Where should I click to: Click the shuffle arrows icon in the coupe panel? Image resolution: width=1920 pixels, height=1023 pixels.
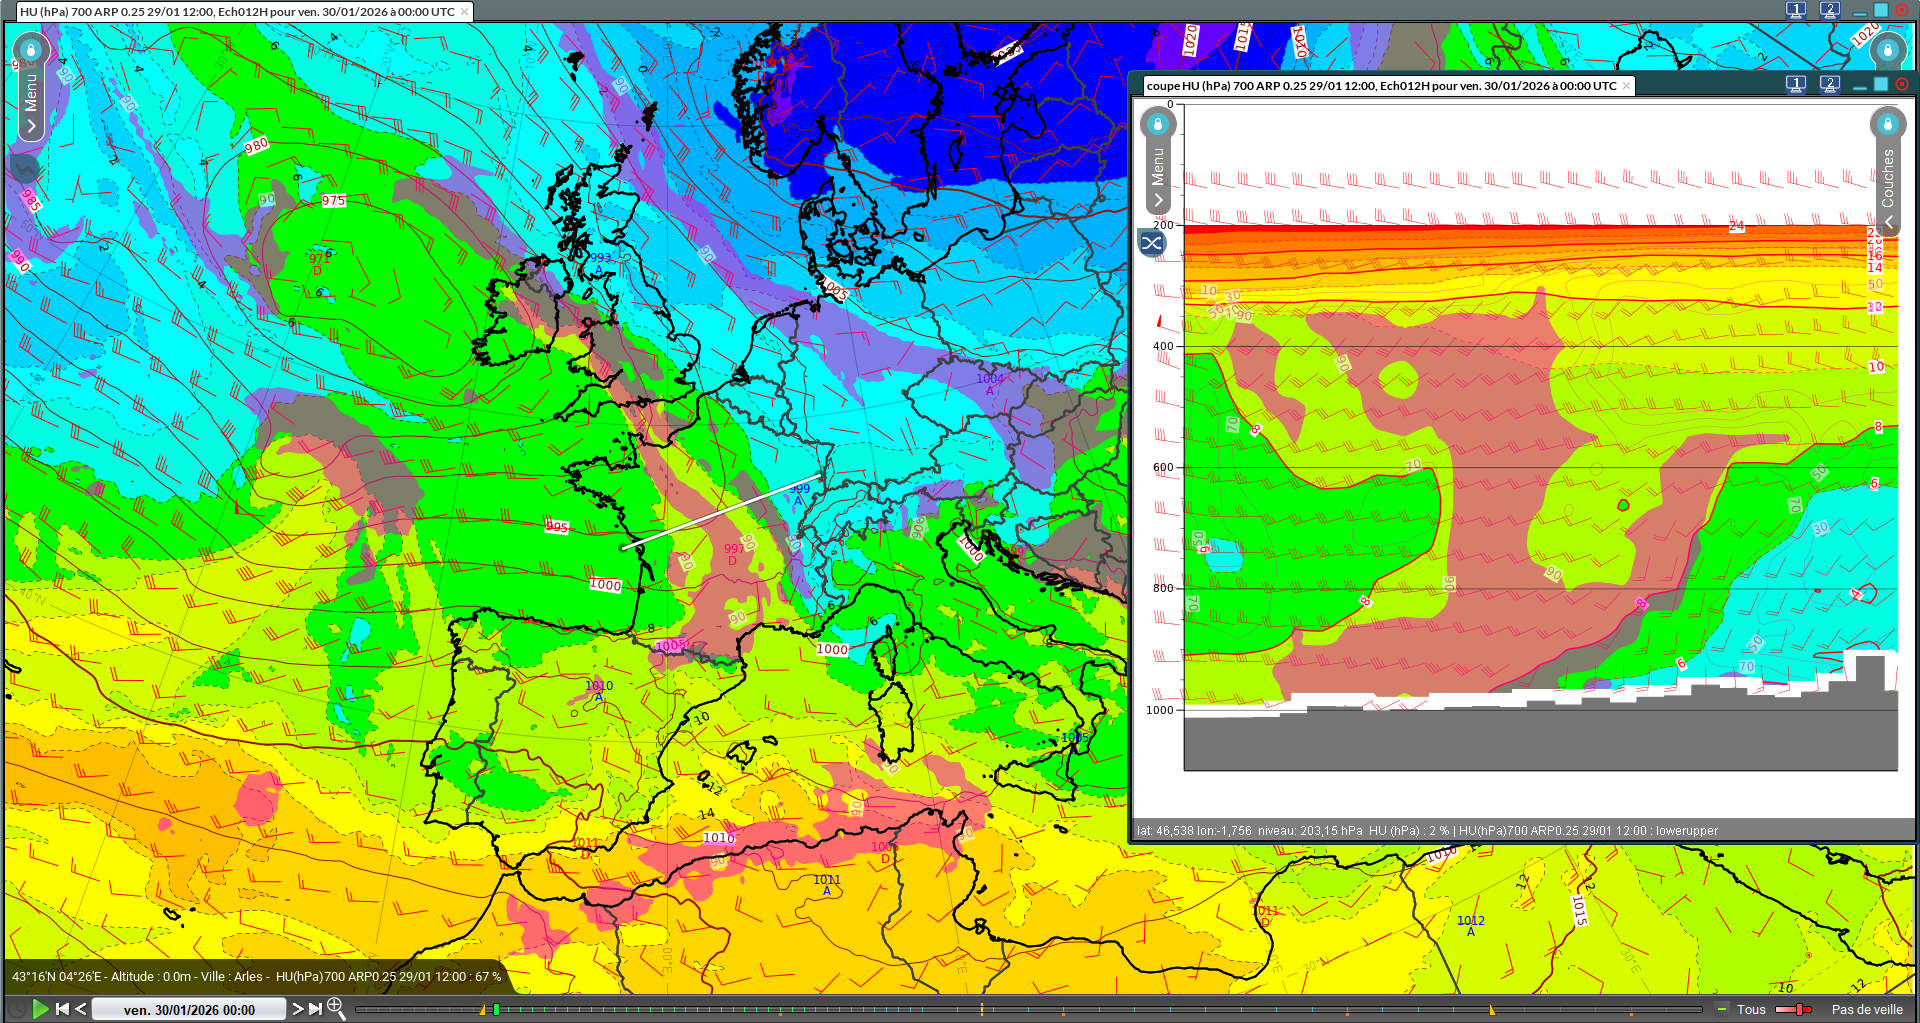(x=1152, y=243)
